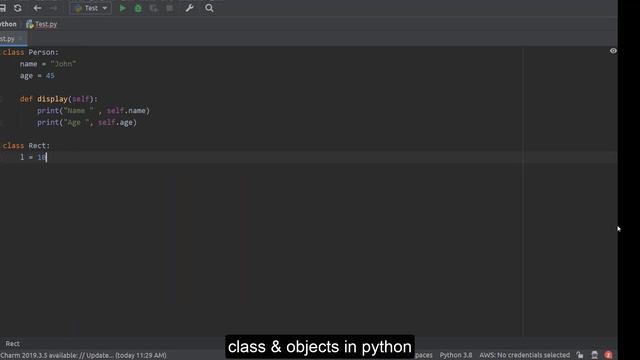
Task: Click AWS: No credentials selected widget
Action: (x=524, y=356)
